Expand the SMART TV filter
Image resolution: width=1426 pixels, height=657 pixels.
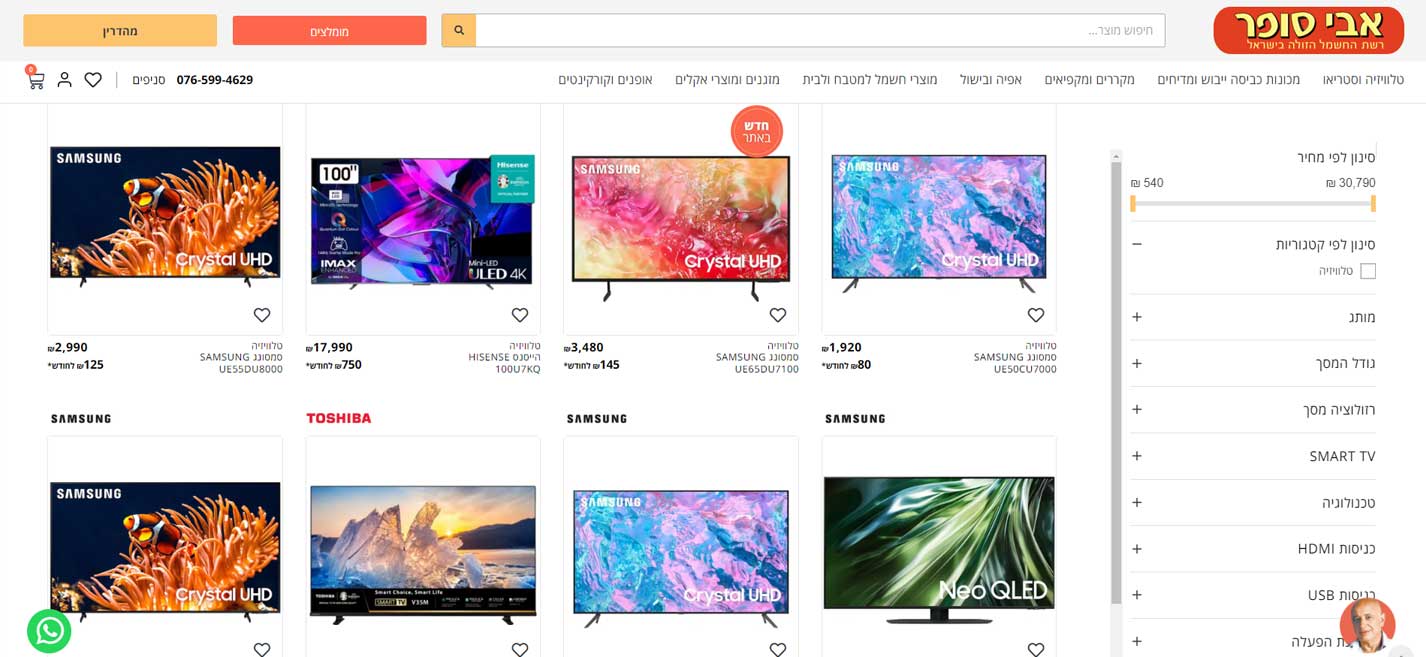click(1137, 456)
